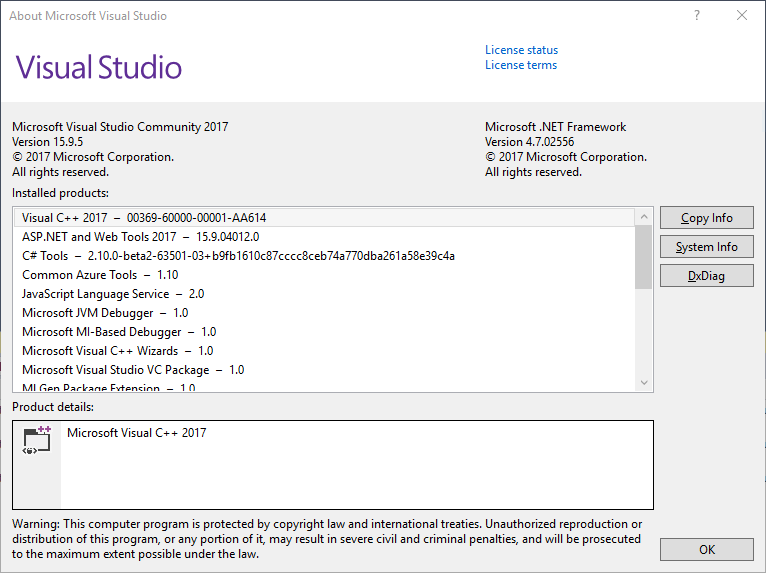Select JavaScript Language Service – 2.0
Image resolution: width=766 pixels, height=573 pixels.
pos(324,294)
